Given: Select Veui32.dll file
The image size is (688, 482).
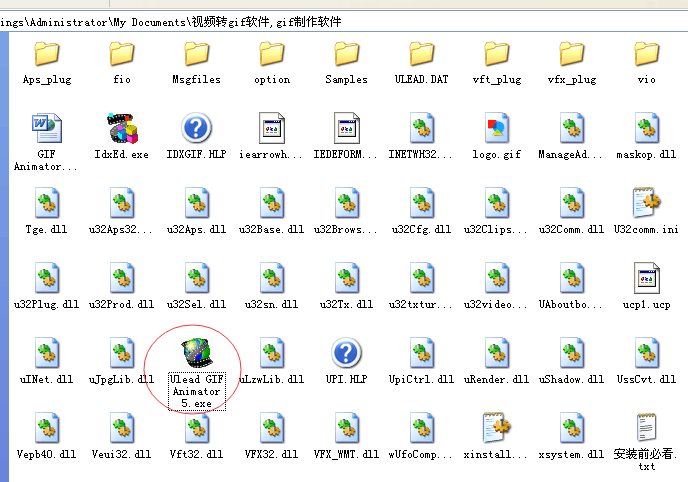Looking at the screenshot, I should [122, 428].
